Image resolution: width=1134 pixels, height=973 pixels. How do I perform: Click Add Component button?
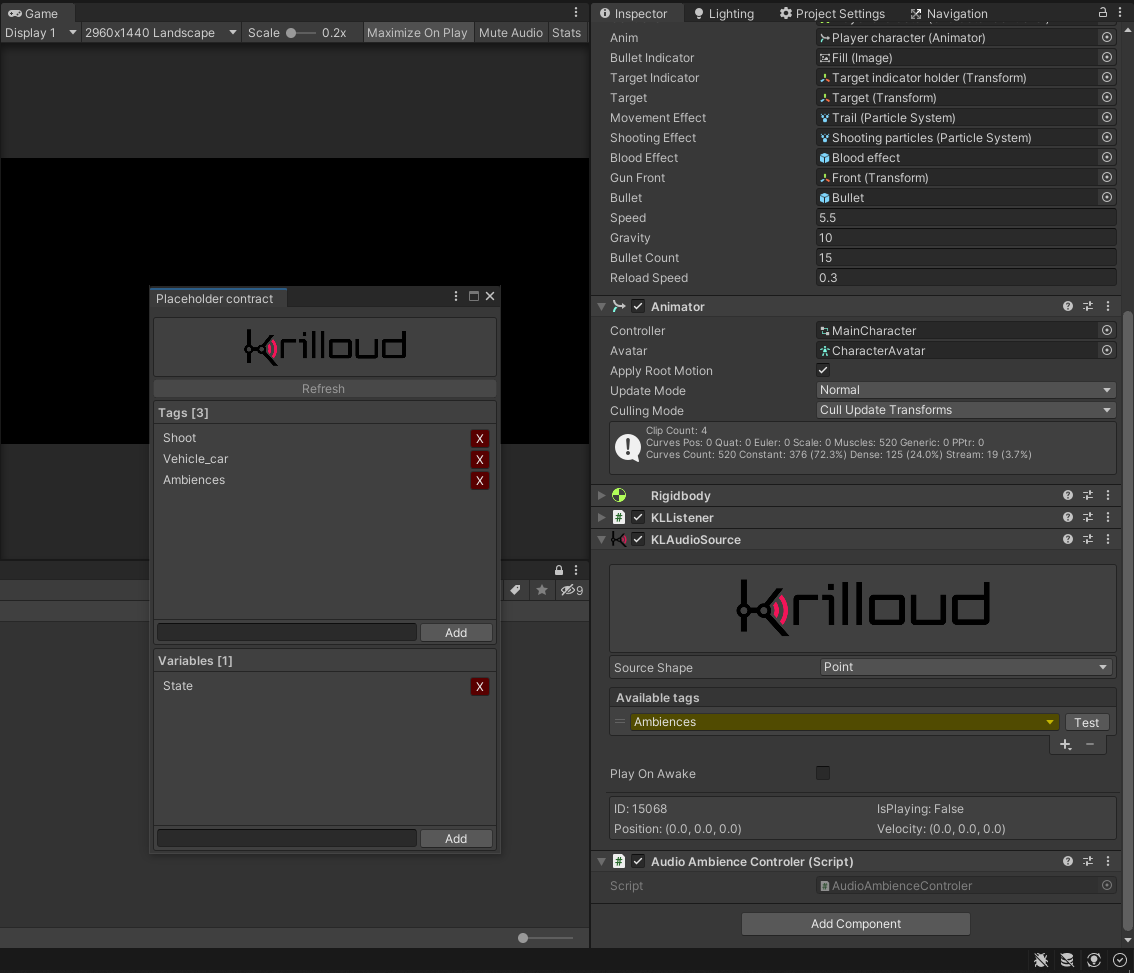point(856,924)
